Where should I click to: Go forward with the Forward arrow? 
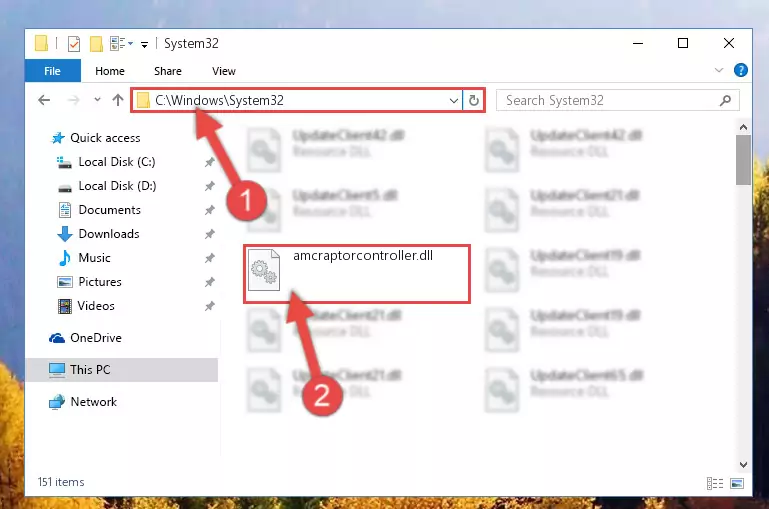pos(73,100)
